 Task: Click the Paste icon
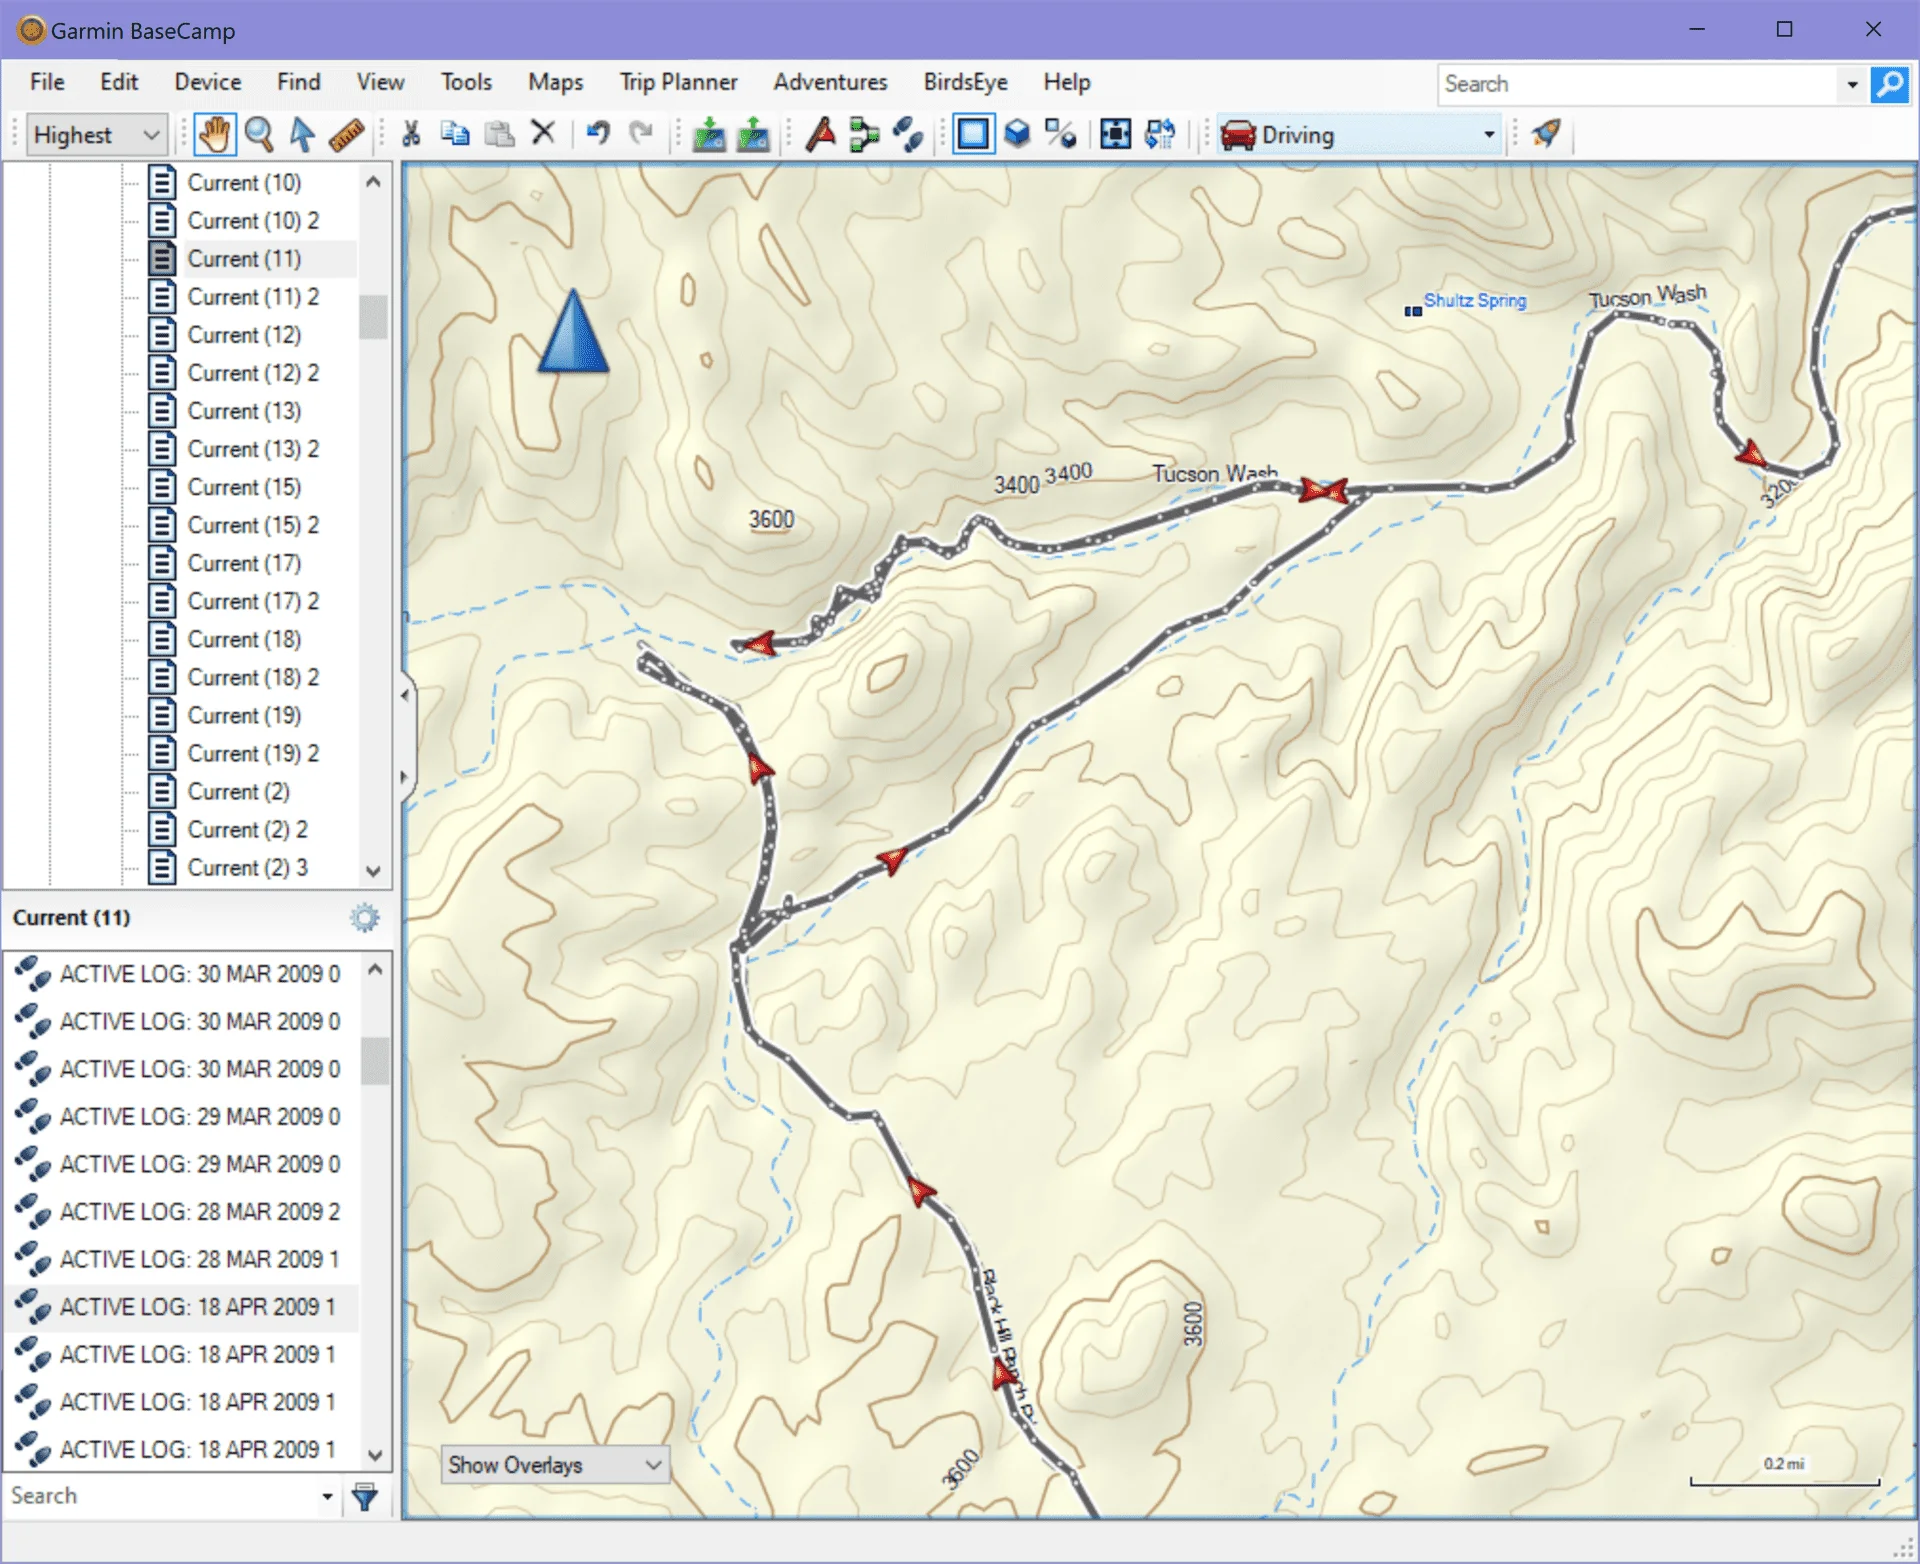(499, 134)
